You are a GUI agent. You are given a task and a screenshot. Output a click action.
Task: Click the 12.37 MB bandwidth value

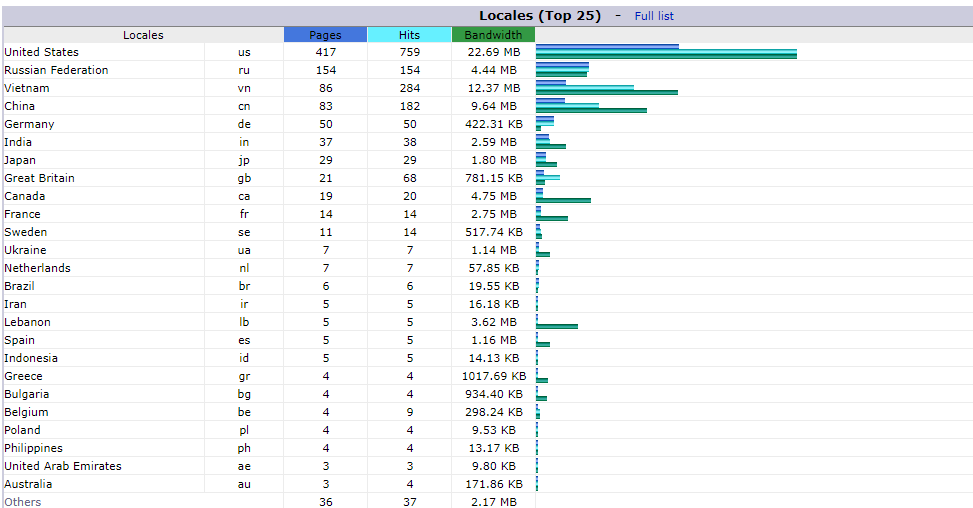coord(494,88)
